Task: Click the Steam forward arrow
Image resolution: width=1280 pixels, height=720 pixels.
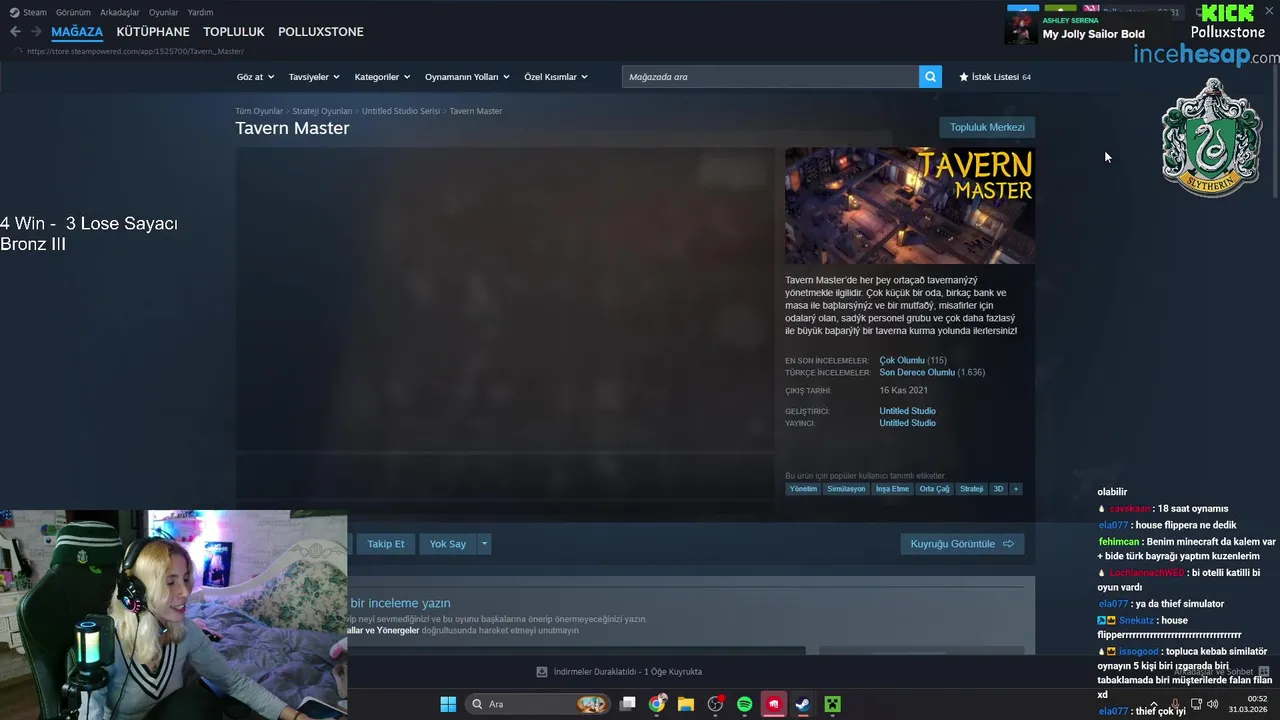Action: 36,32
